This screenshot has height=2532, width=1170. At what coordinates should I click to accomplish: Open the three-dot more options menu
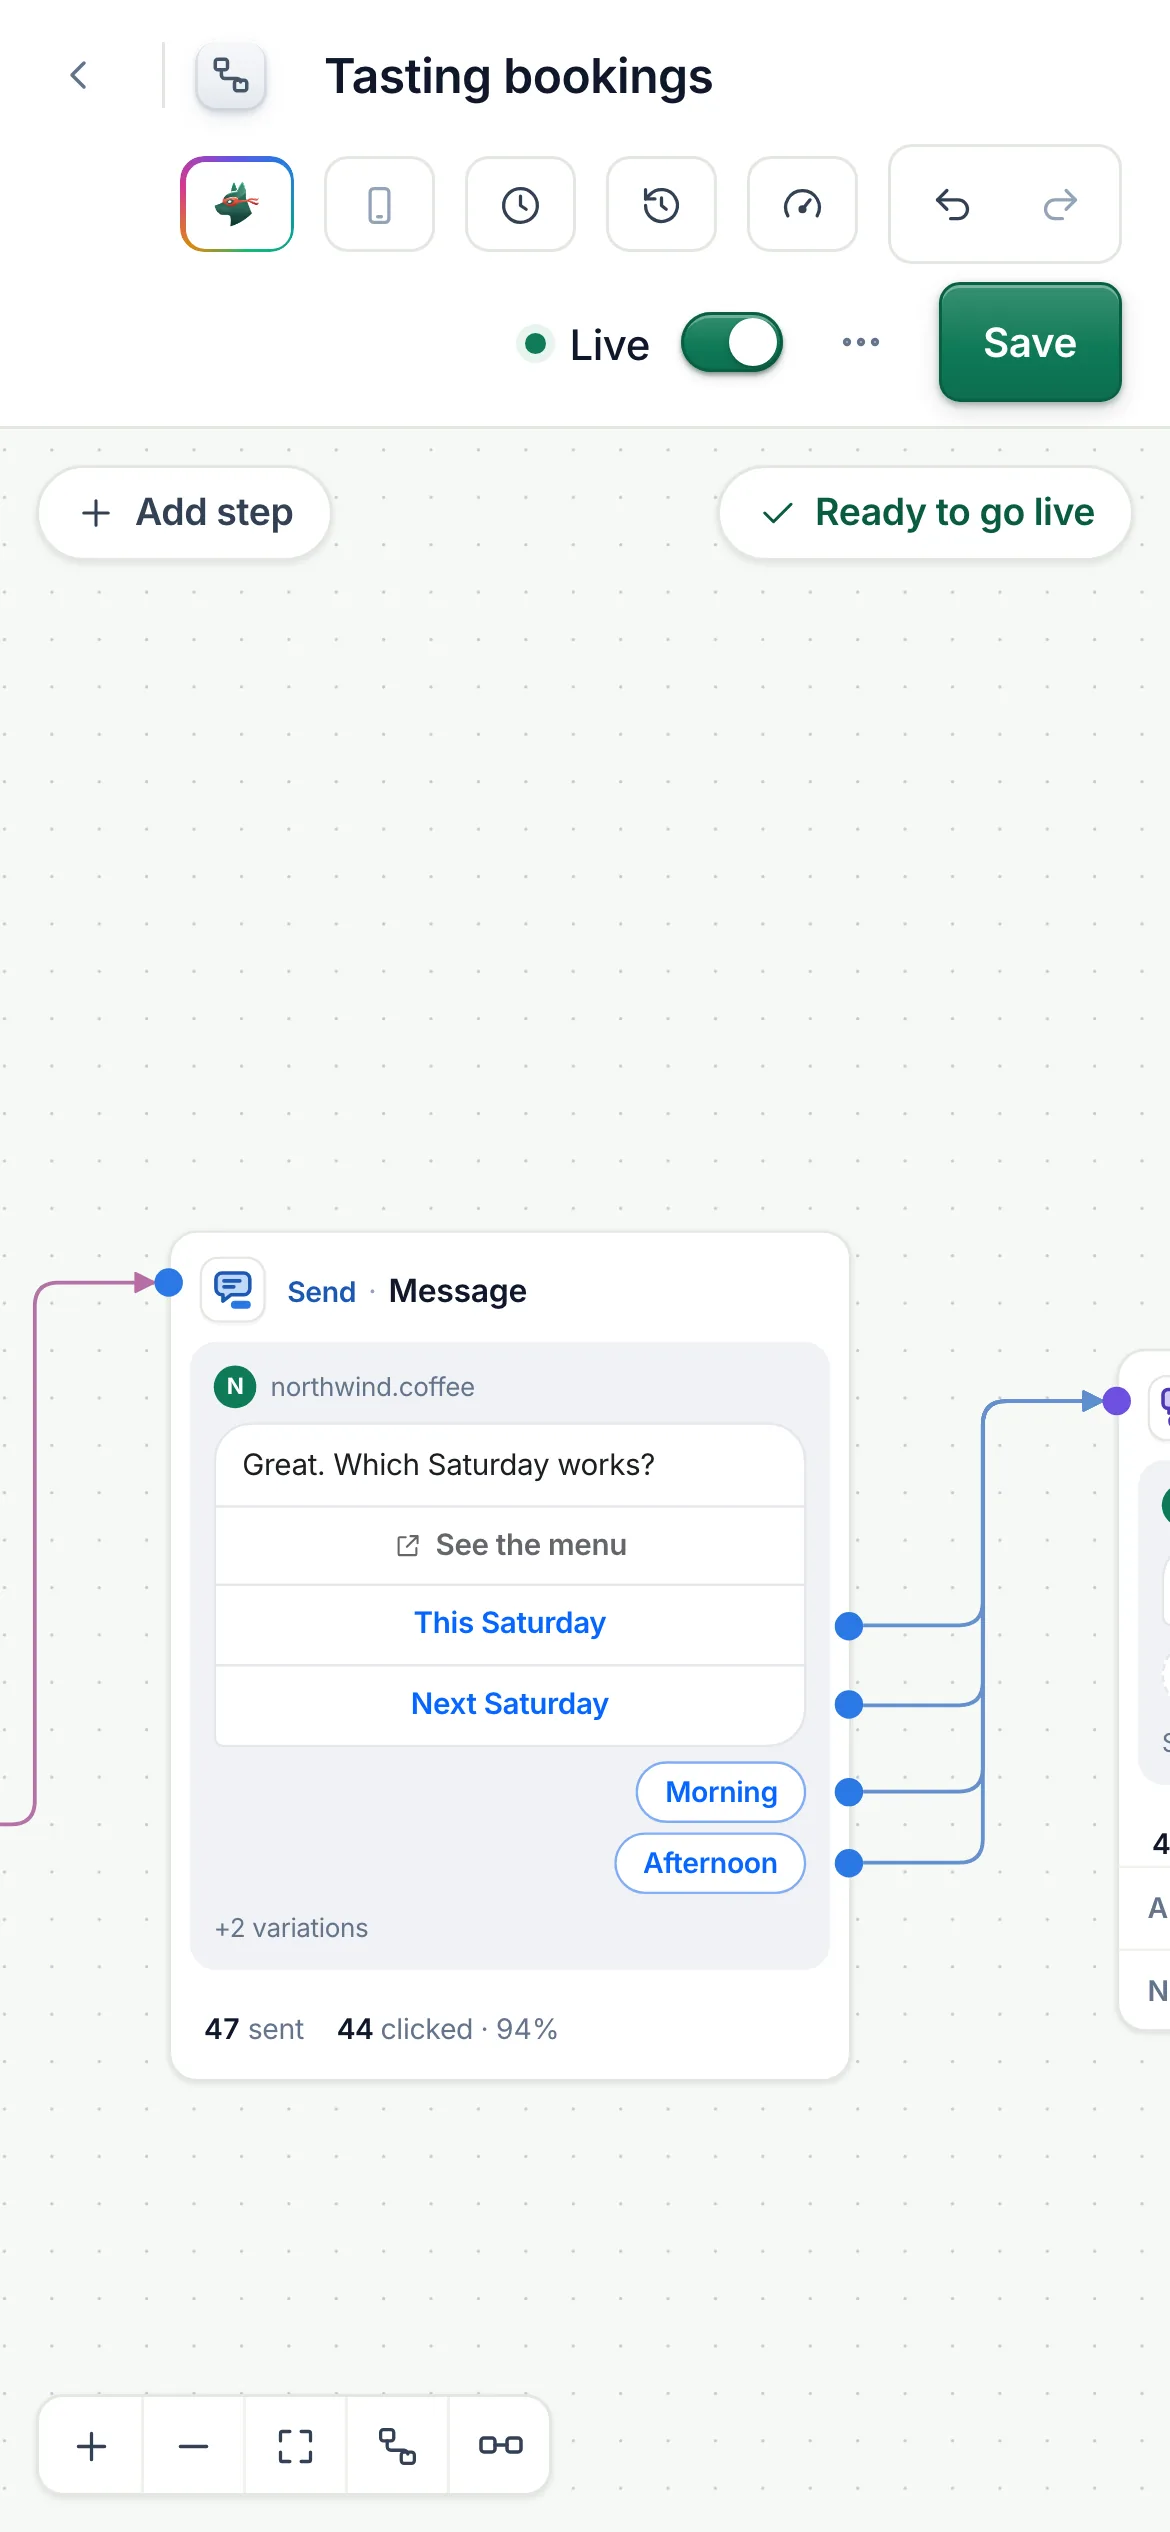coord(860,342)
